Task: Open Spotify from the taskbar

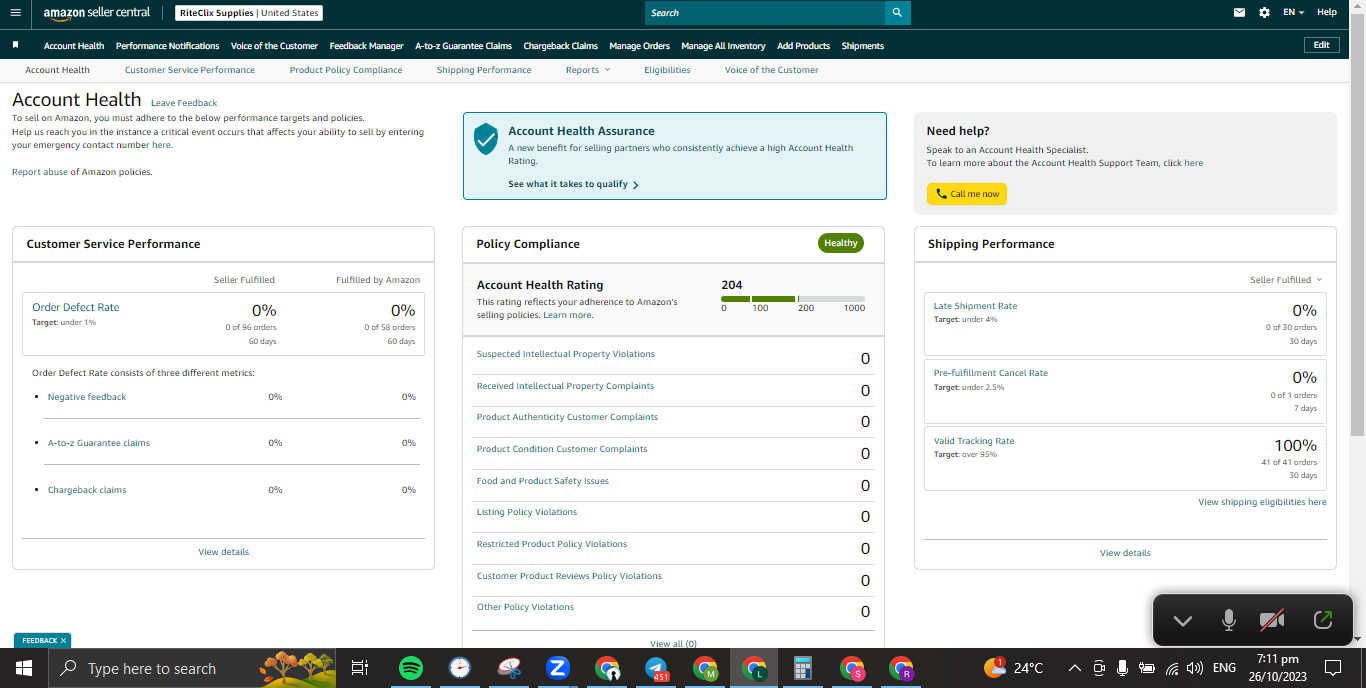Action: [x=411, y=668]
